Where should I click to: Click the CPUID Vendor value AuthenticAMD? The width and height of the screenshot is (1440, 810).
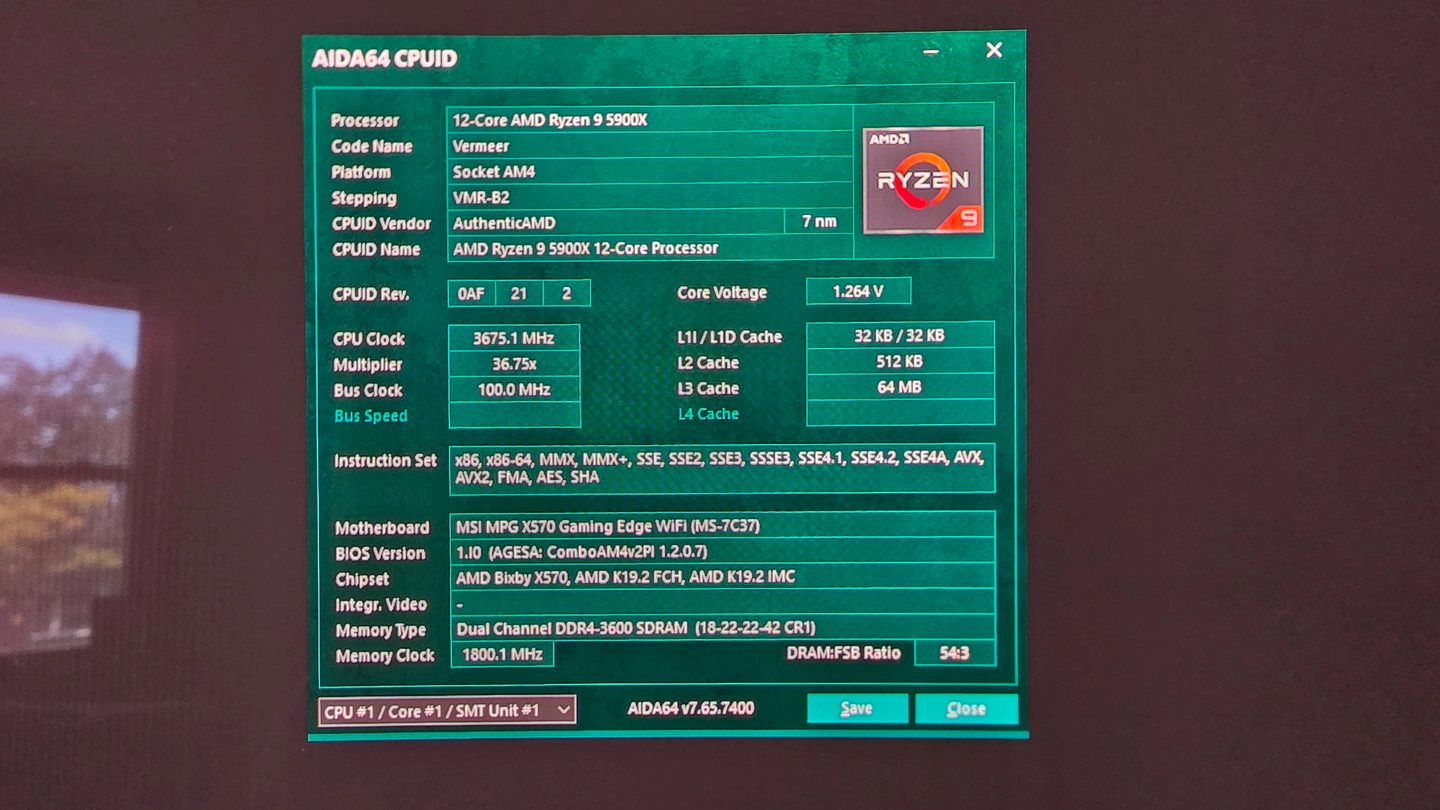coord(616,223)
